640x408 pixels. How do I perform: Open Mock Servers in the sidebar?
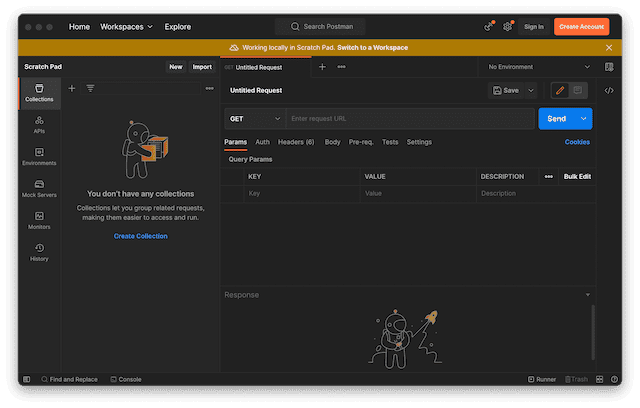pyautogui.click(x=39, y=188)
